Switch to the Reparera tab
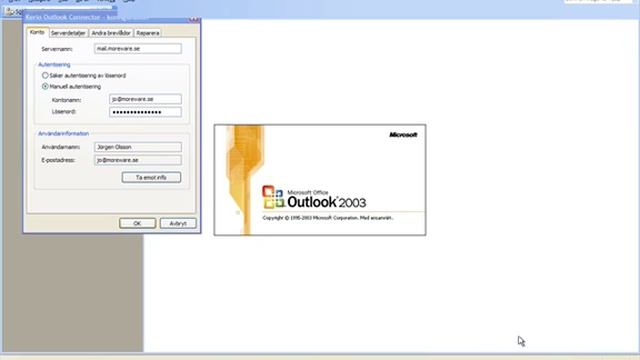Image resolution: width=640 pixels, height=360 pixels. pyautogui.click(x=148, y=33)
